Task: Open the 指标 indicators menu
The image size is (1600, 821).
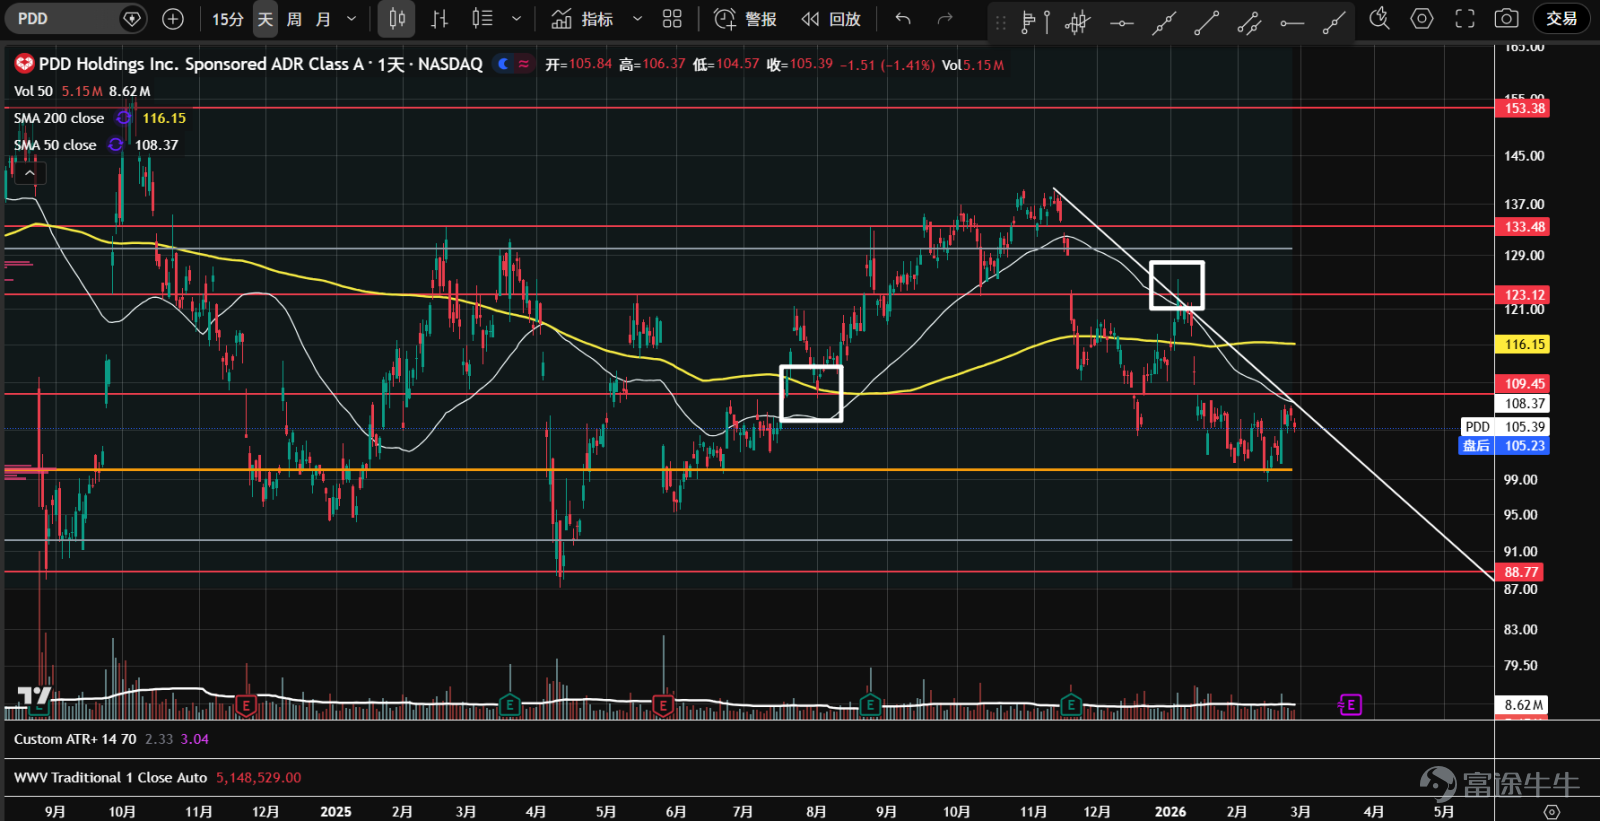Action: tap(584, 19)
